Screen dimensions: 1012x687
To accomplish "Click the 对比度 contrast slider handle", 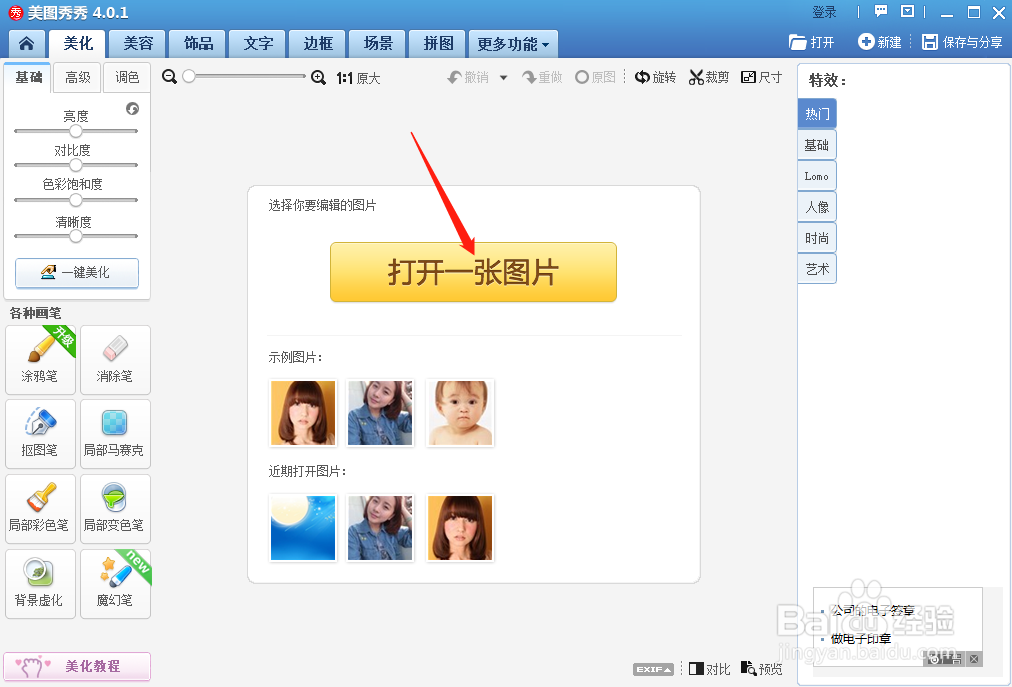I will point(76,165).
